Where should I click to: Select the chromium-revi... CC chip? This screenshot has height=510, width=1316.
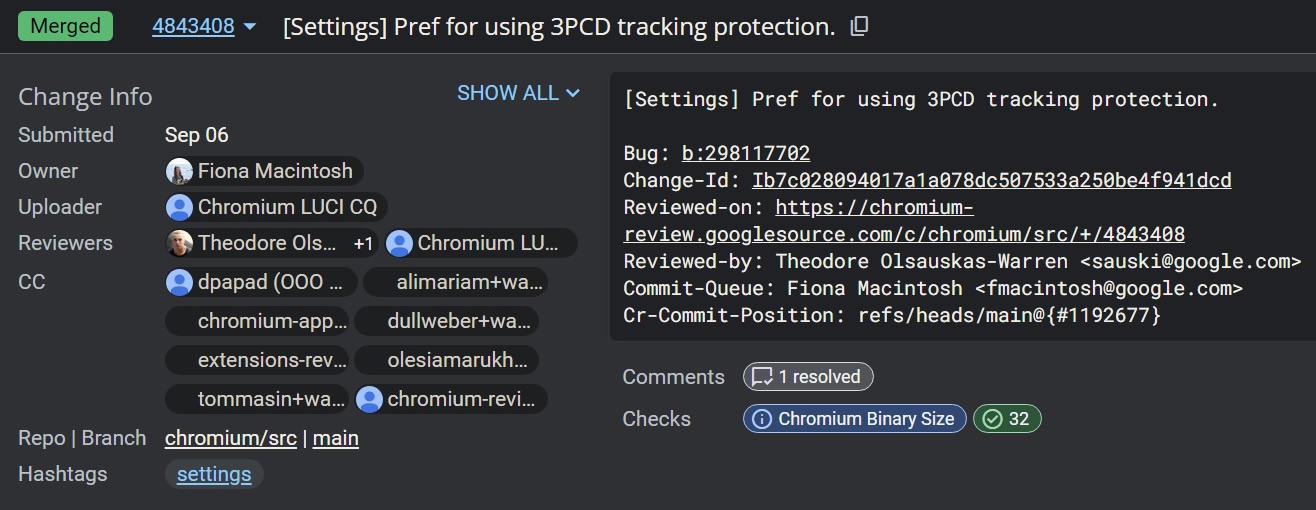tap(452, 400)
